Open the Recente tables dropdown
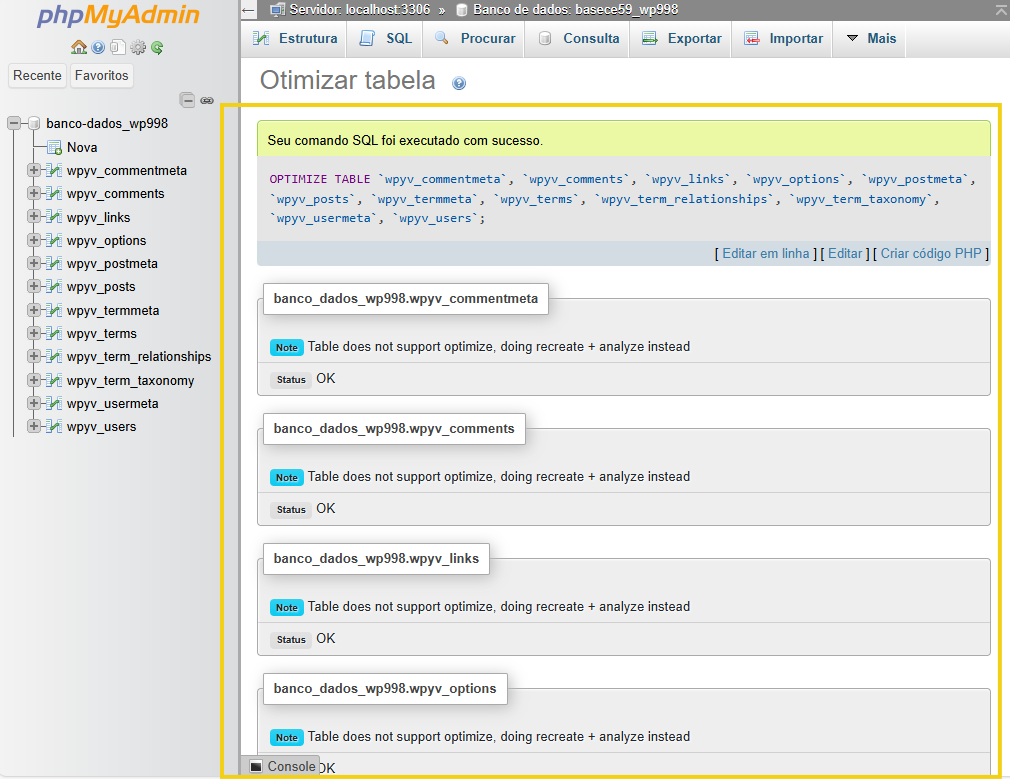 pyautogui.click(x=37, y=75)
